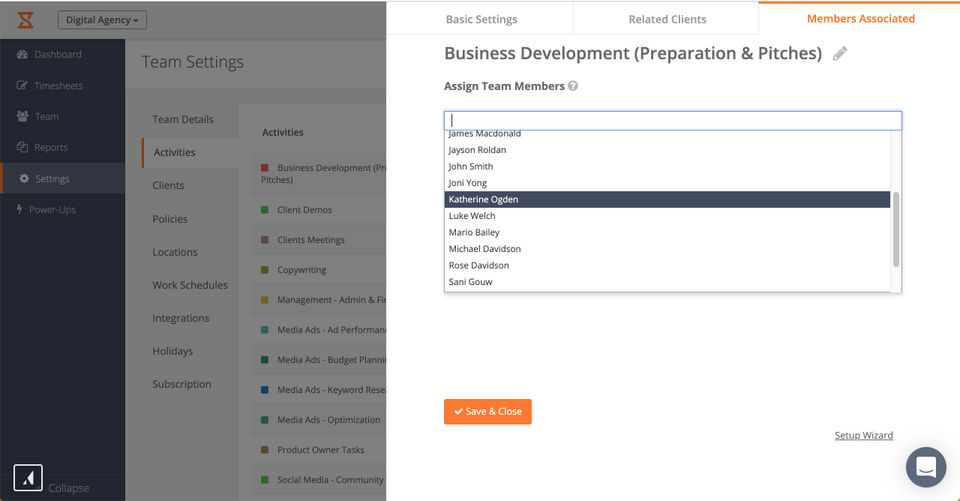Collapse the left sidebar
960x501 pixels.
(x=68, y=488)
